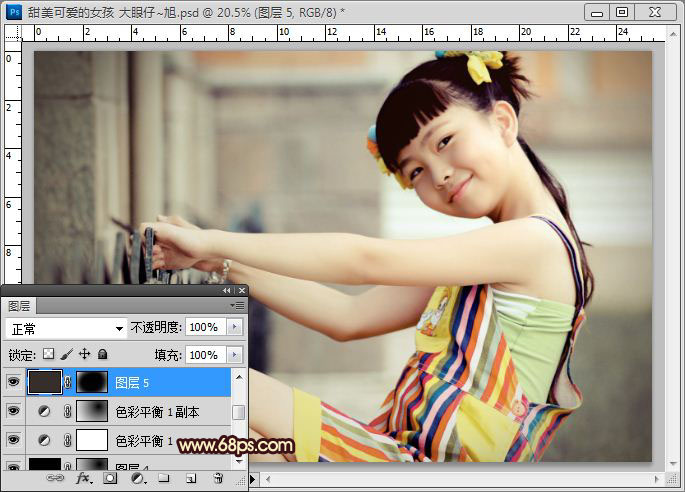Expand the 不透明度 opacity slider arrow
Viewport: 685px width, 492px height.
[x=235, y=328]
